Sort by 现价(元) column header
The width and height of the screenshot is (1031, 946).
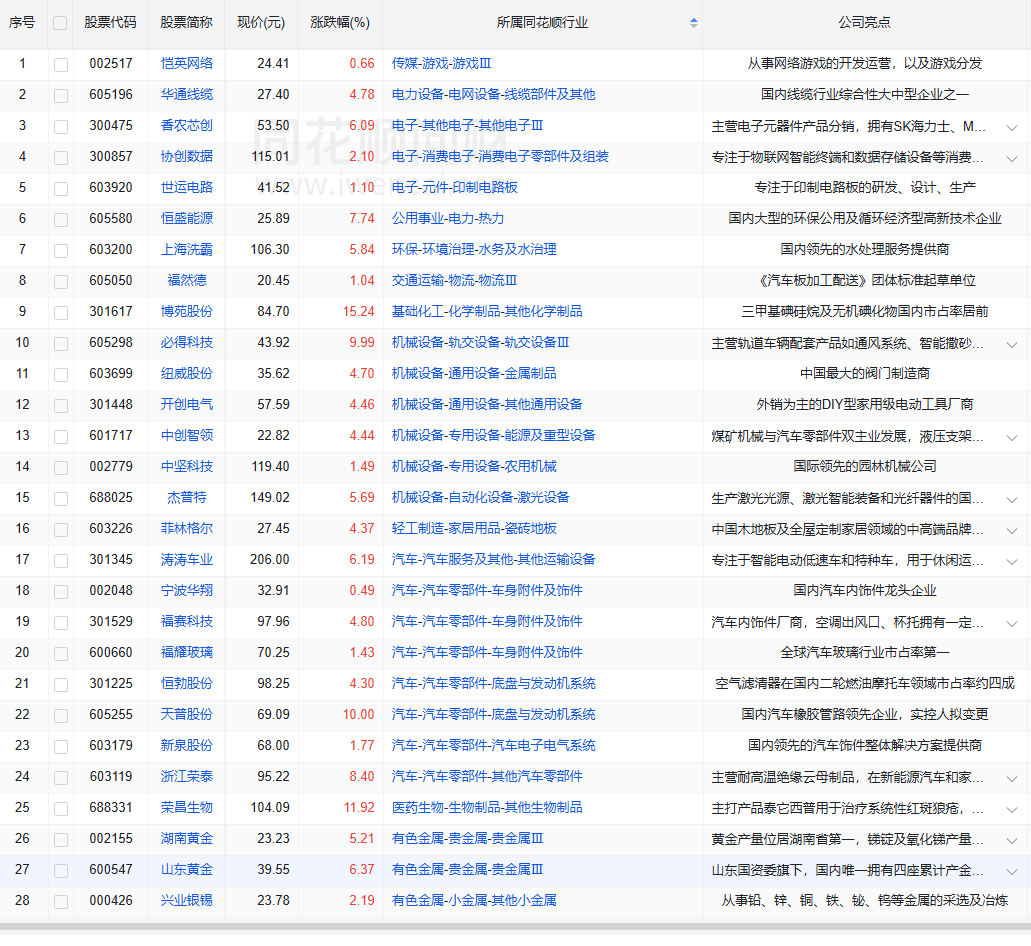coord(261,22)
